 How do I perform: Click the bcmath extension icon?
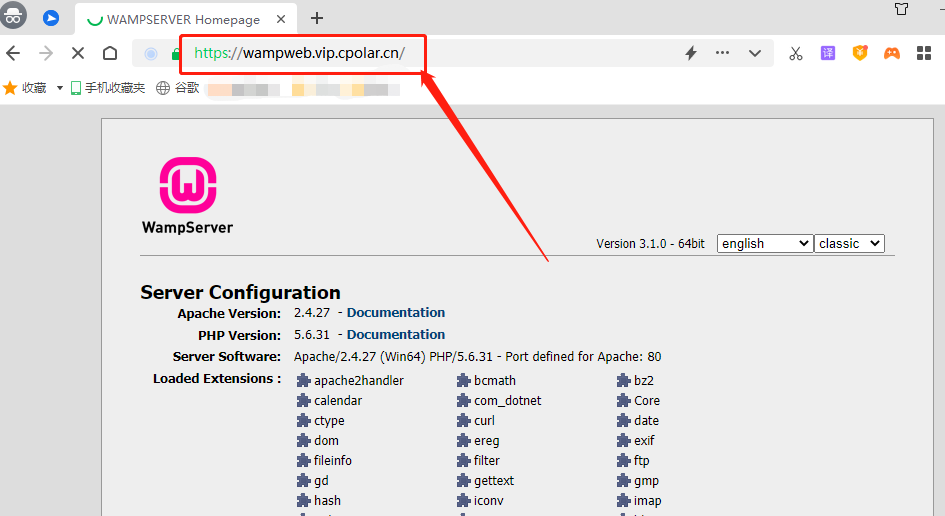pyautogui.click(x=463, y=380)
